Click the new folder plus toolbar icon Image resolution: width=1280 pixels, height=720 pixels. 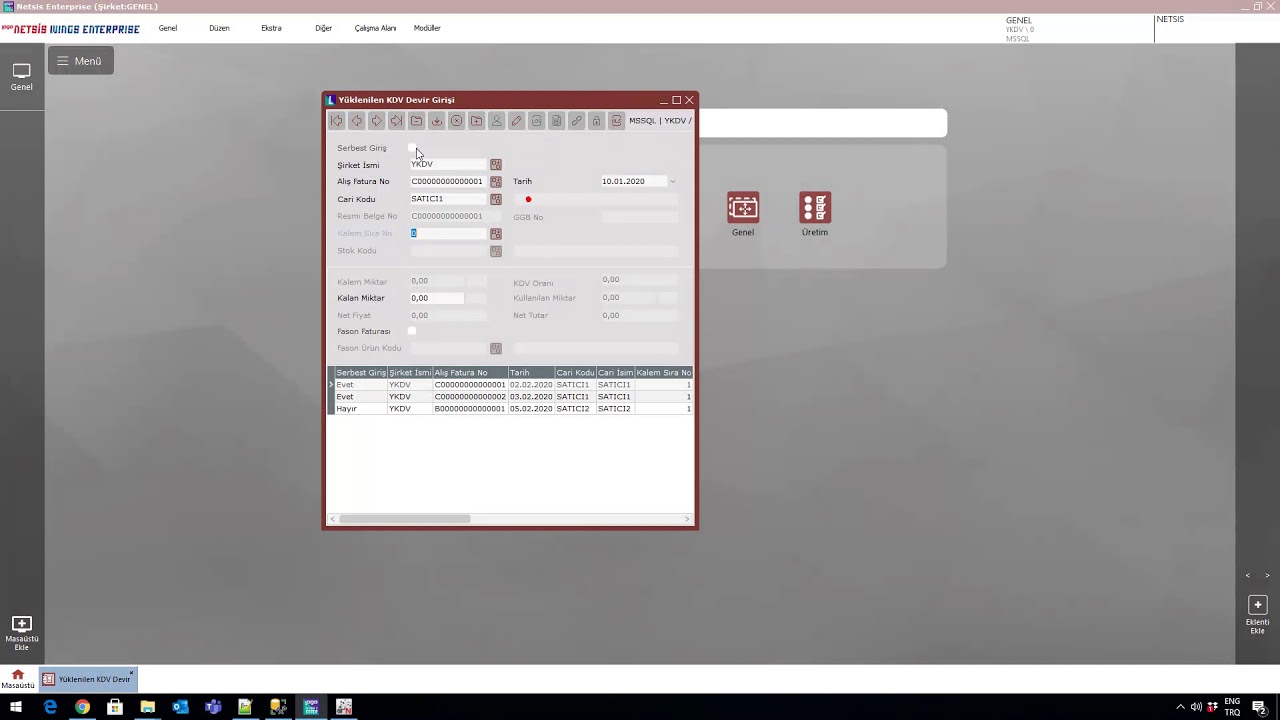tap(477, 121)
